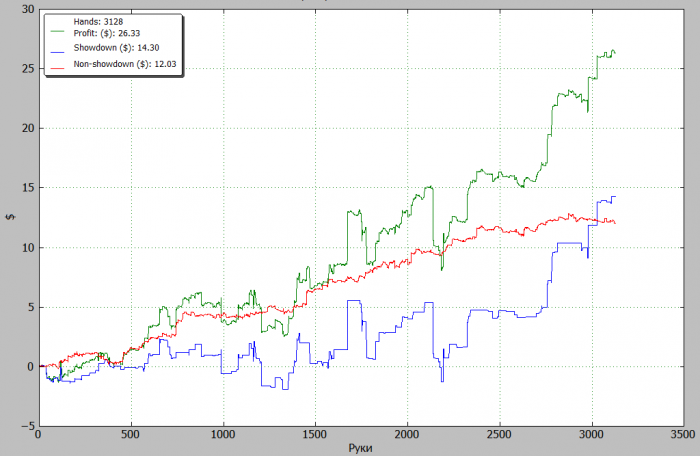
Task: Click the 'Non-showdown ($): 12.03' legend entry
Action: click(x=125, y=64)
